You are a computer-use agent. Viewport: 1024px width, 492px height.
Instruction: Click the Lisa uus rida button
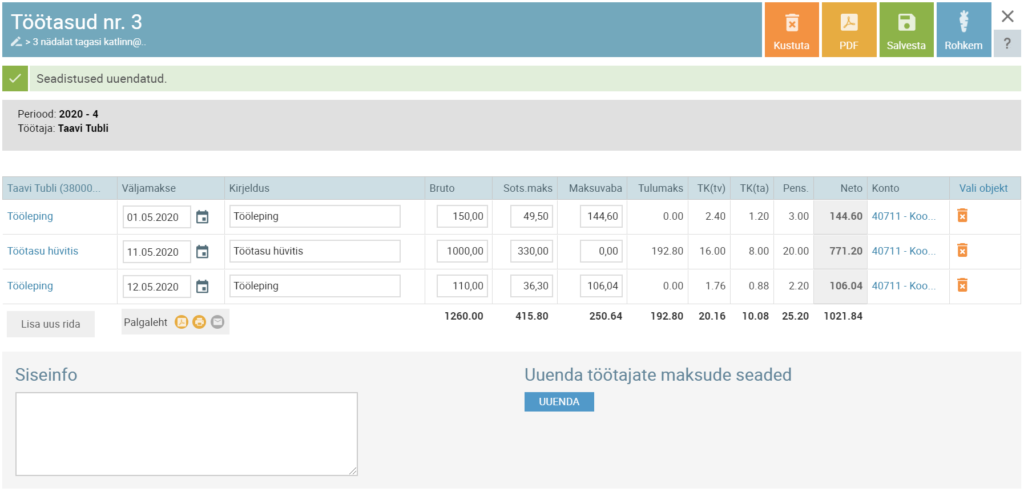pos(51,324)
